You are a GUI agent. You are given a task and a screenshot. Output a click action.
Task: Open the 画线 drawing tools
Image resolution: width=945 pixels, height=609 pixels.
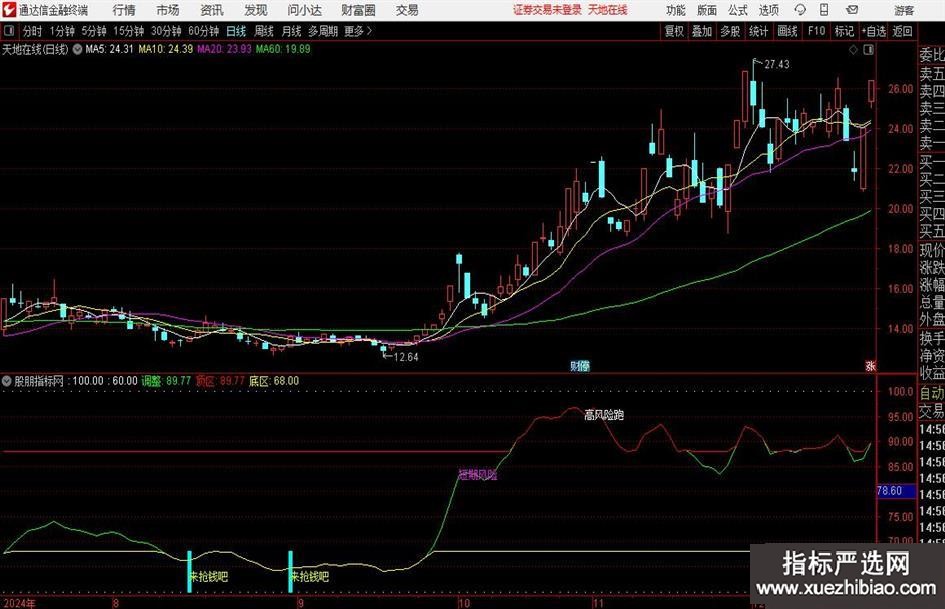pyautogui.click(x=788, y=31)
